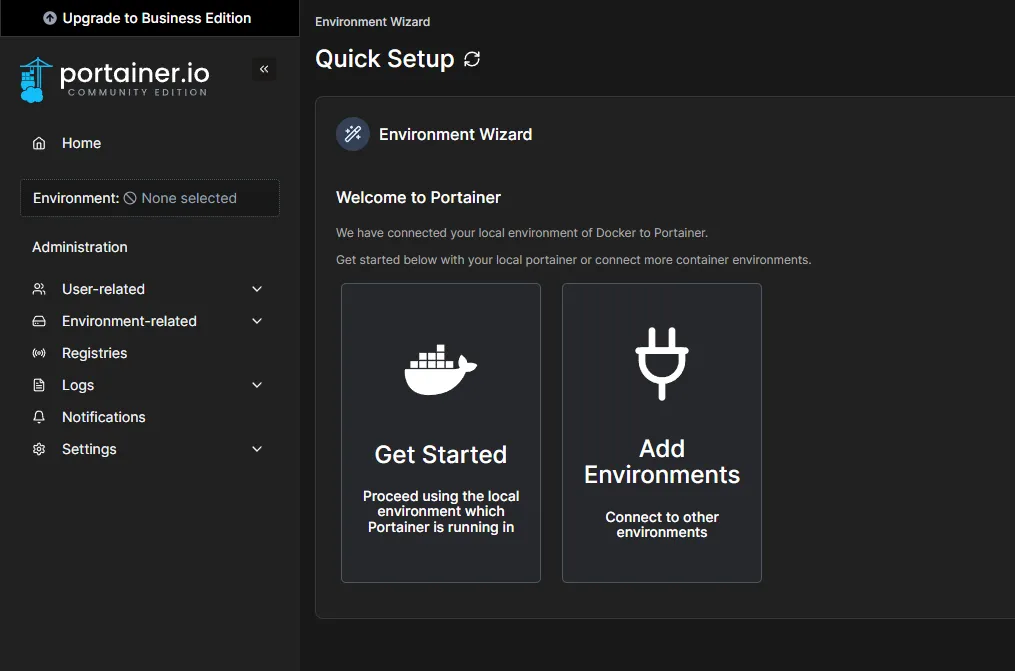
Task: Click the Upgrade arrow circle icon
Action: [x=50, y=18]
